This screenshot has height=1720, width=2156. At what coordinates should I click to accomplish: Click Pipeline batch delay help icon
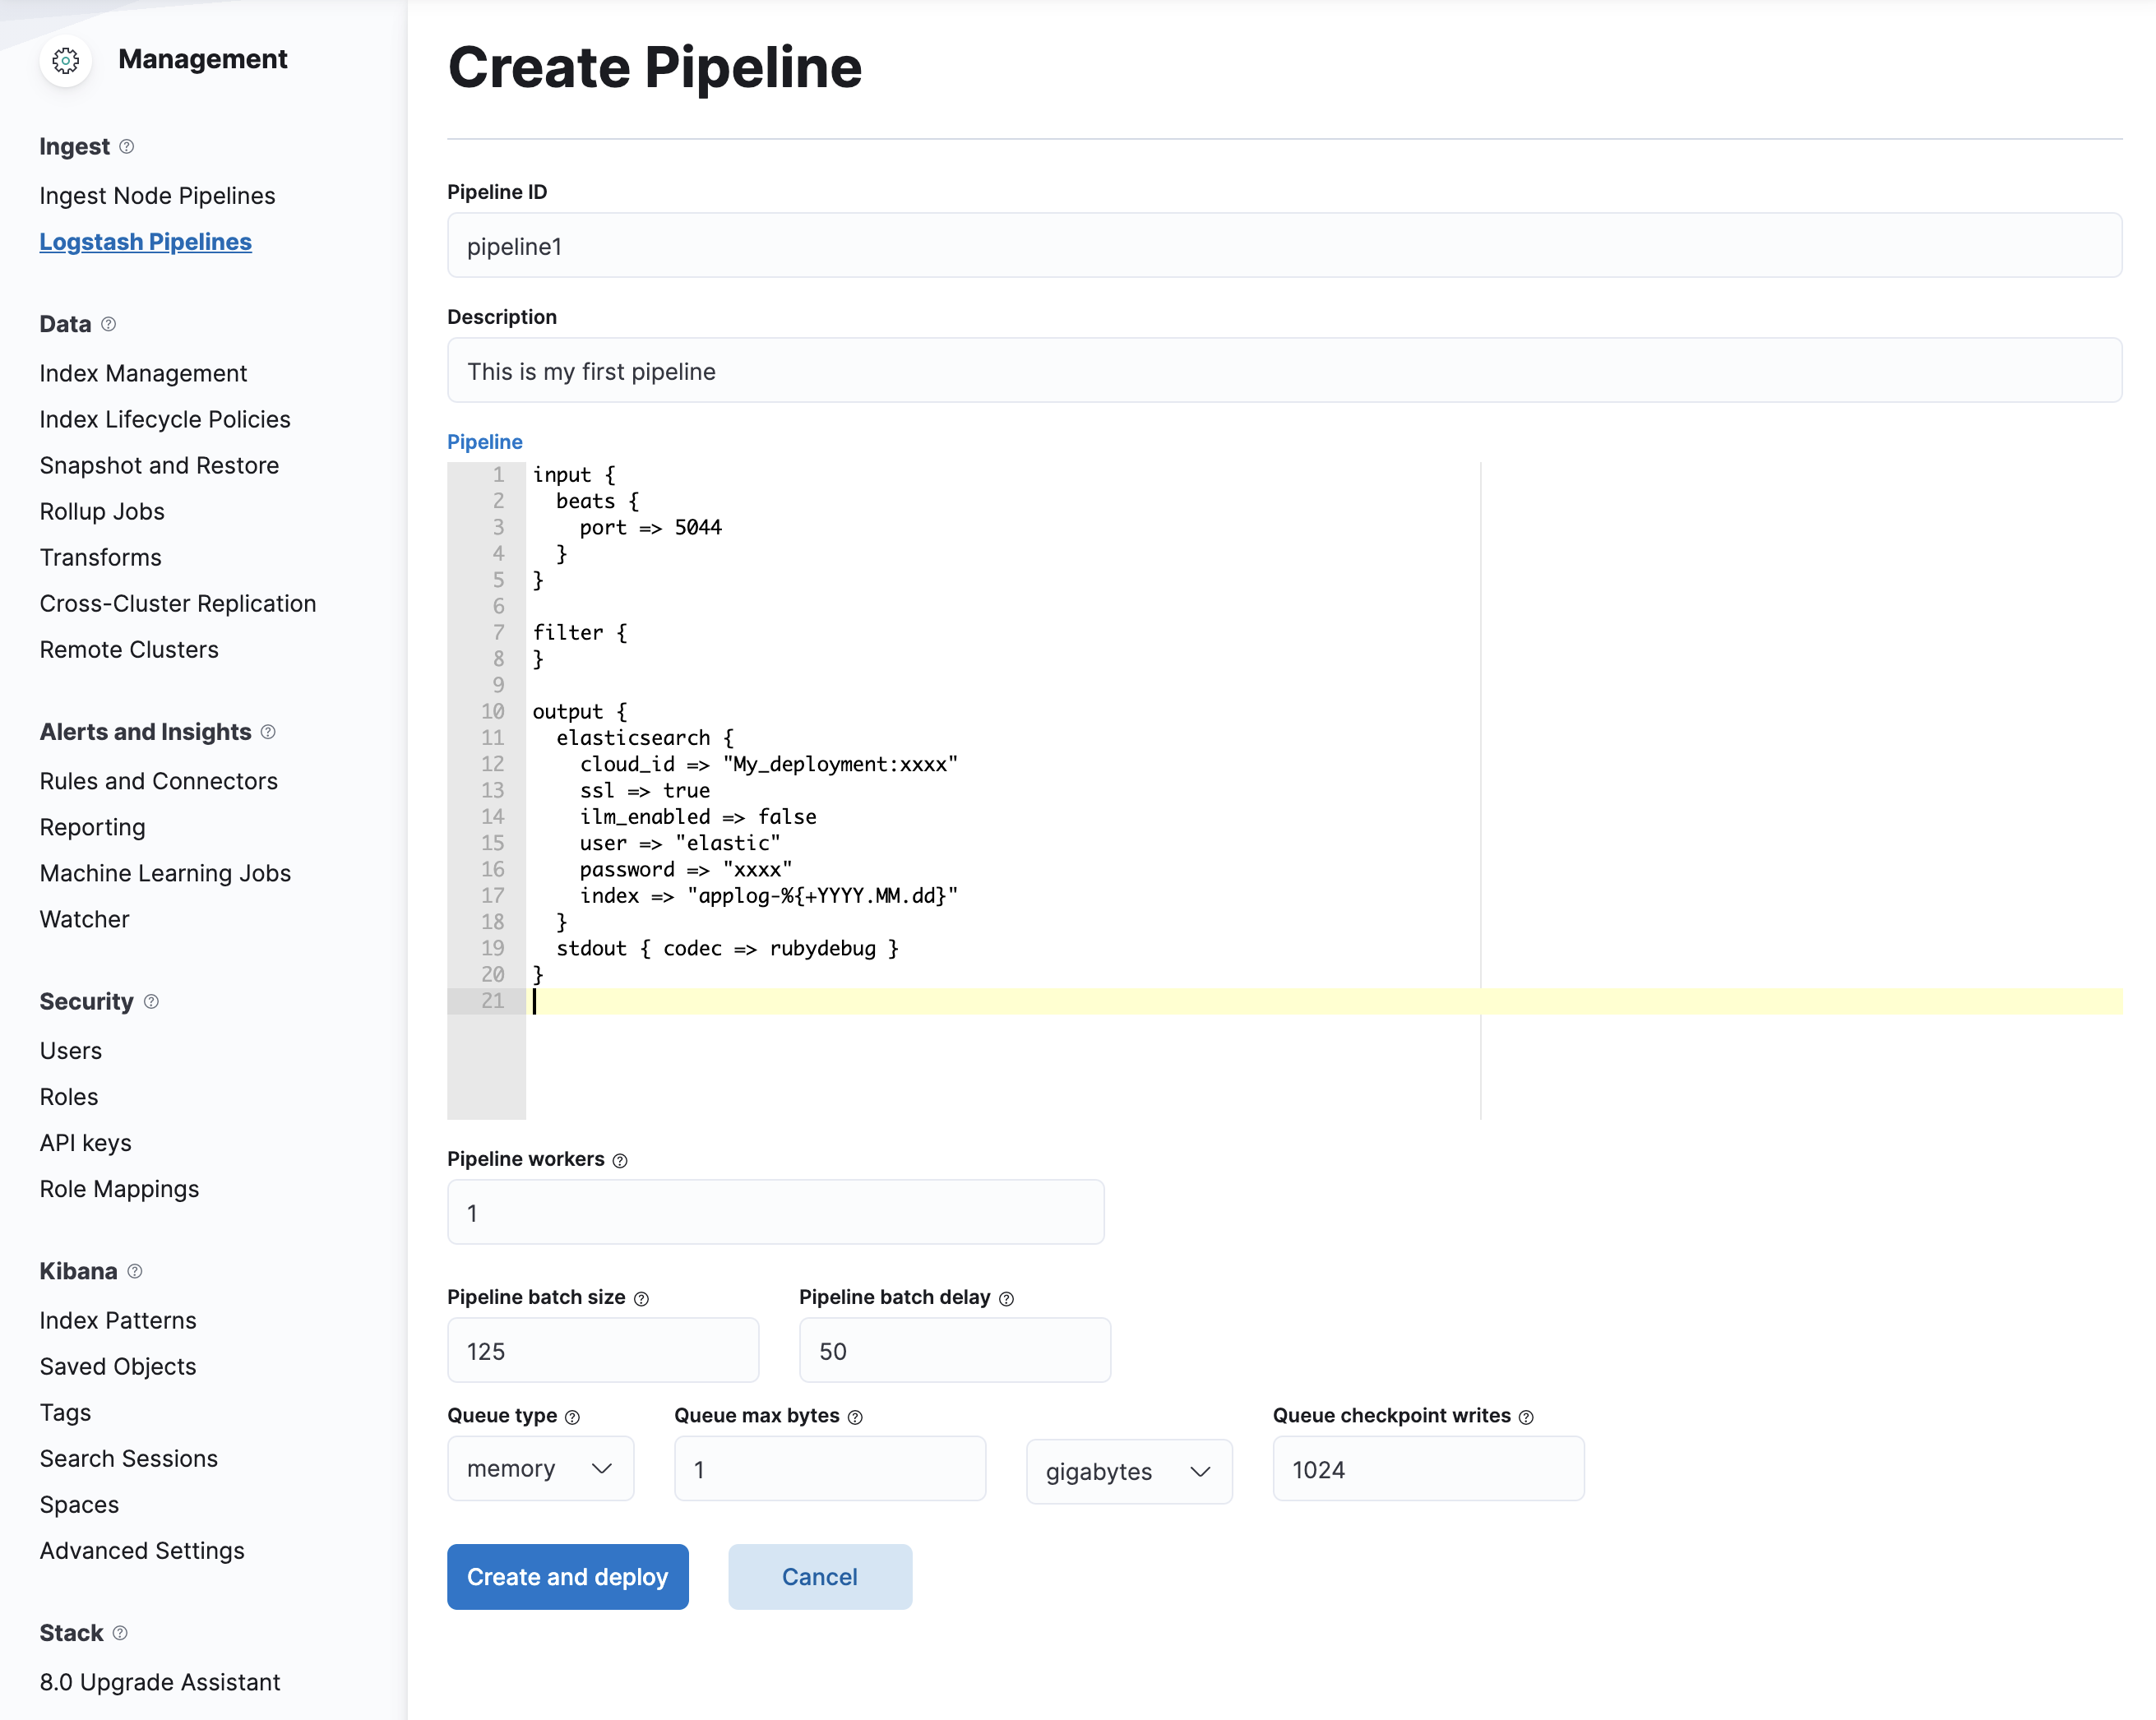pyautogui.click(x=1007, y=1298)
